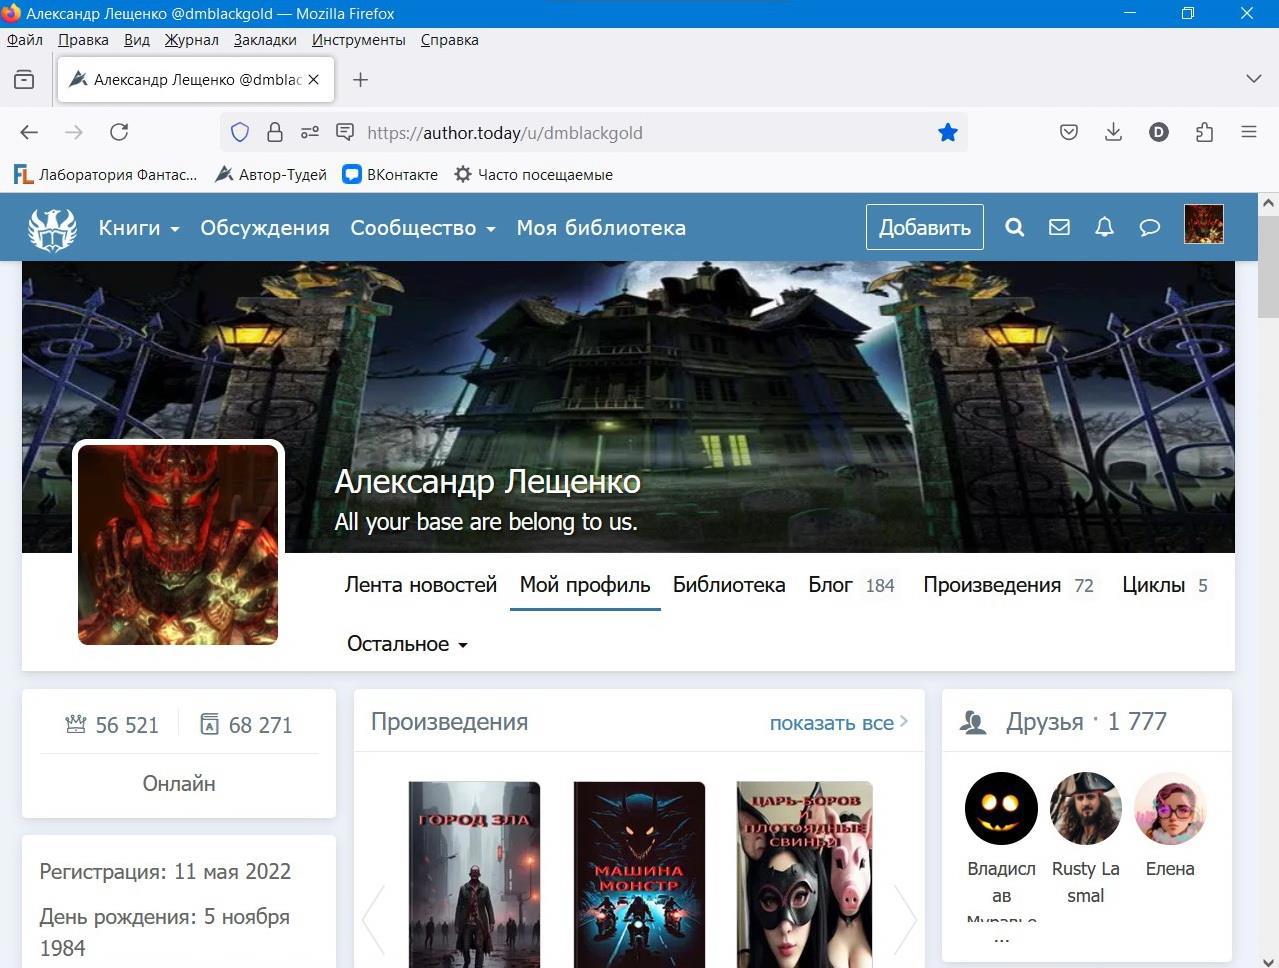Click the URL address field
Screen dimensions: 1279x968
click(640, 133)
